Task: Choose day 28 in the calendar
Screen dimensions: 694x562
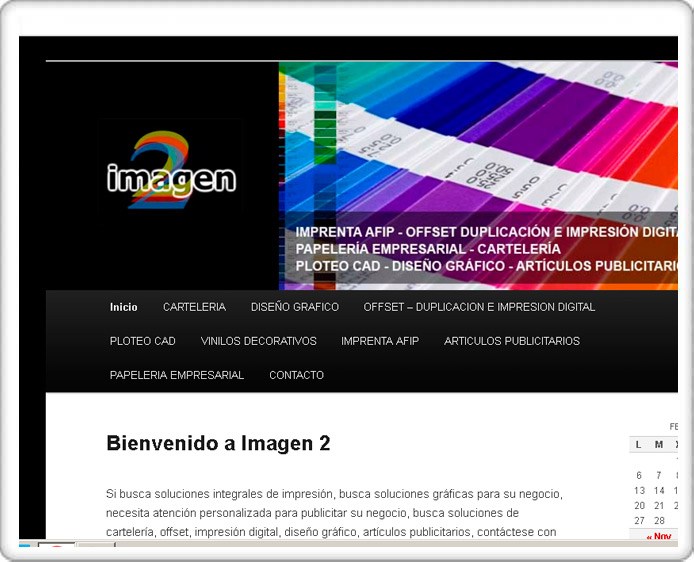Action: 659,521
